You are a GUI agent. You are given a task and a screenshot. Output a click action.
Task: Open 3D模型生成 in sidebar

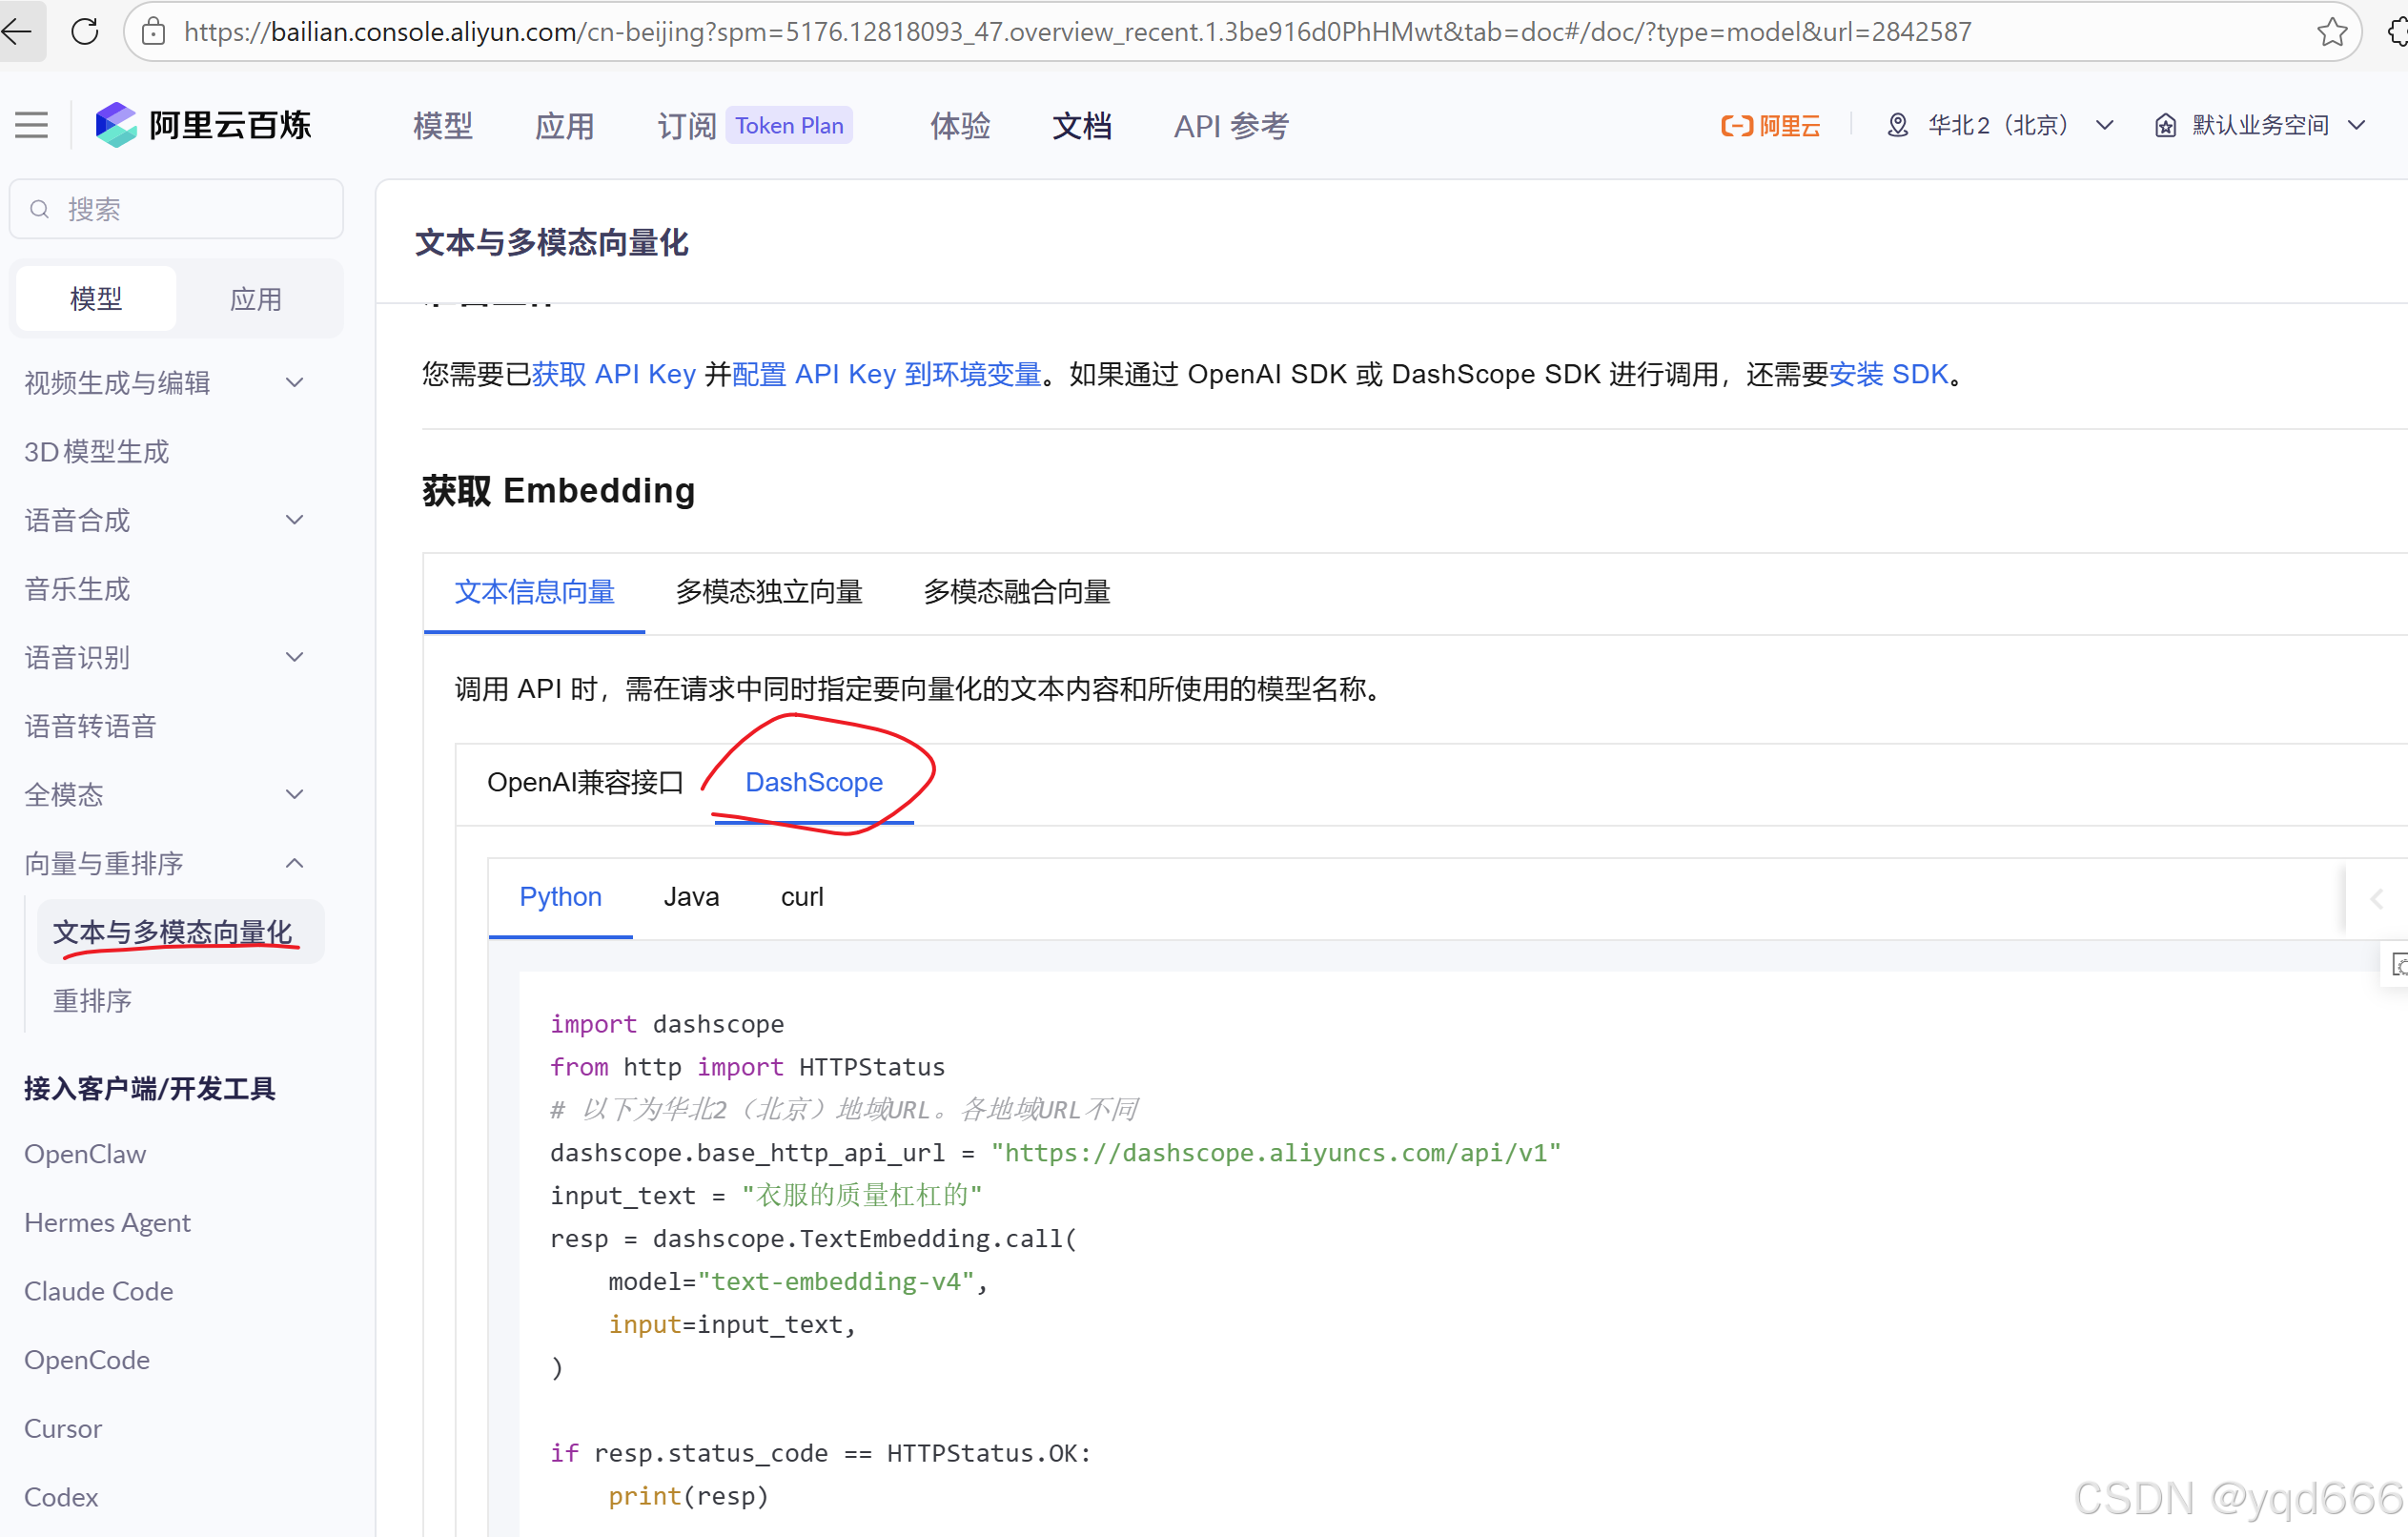tap(97, 451)
